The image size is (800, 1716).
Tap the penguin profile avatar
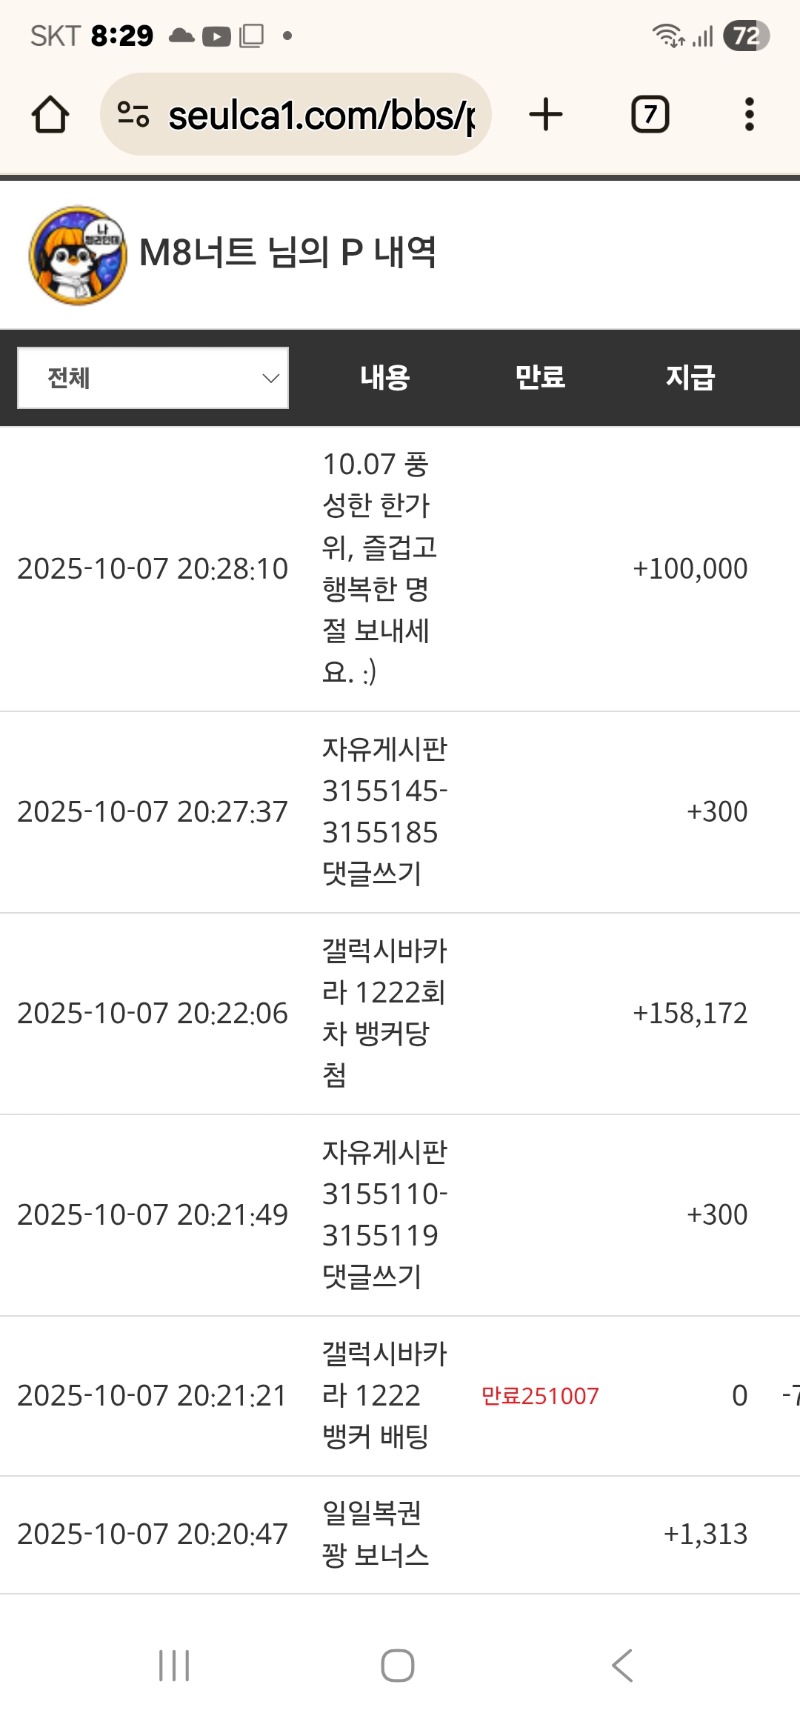point(78,255)
